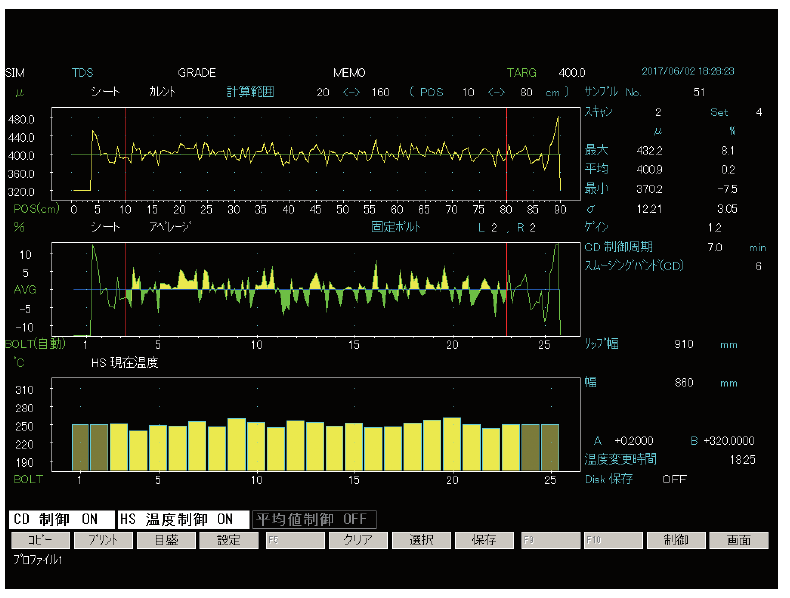Screen dimensions: 790x598
Task: Click the 平均 thickness value 400.9
Action: 649,169
